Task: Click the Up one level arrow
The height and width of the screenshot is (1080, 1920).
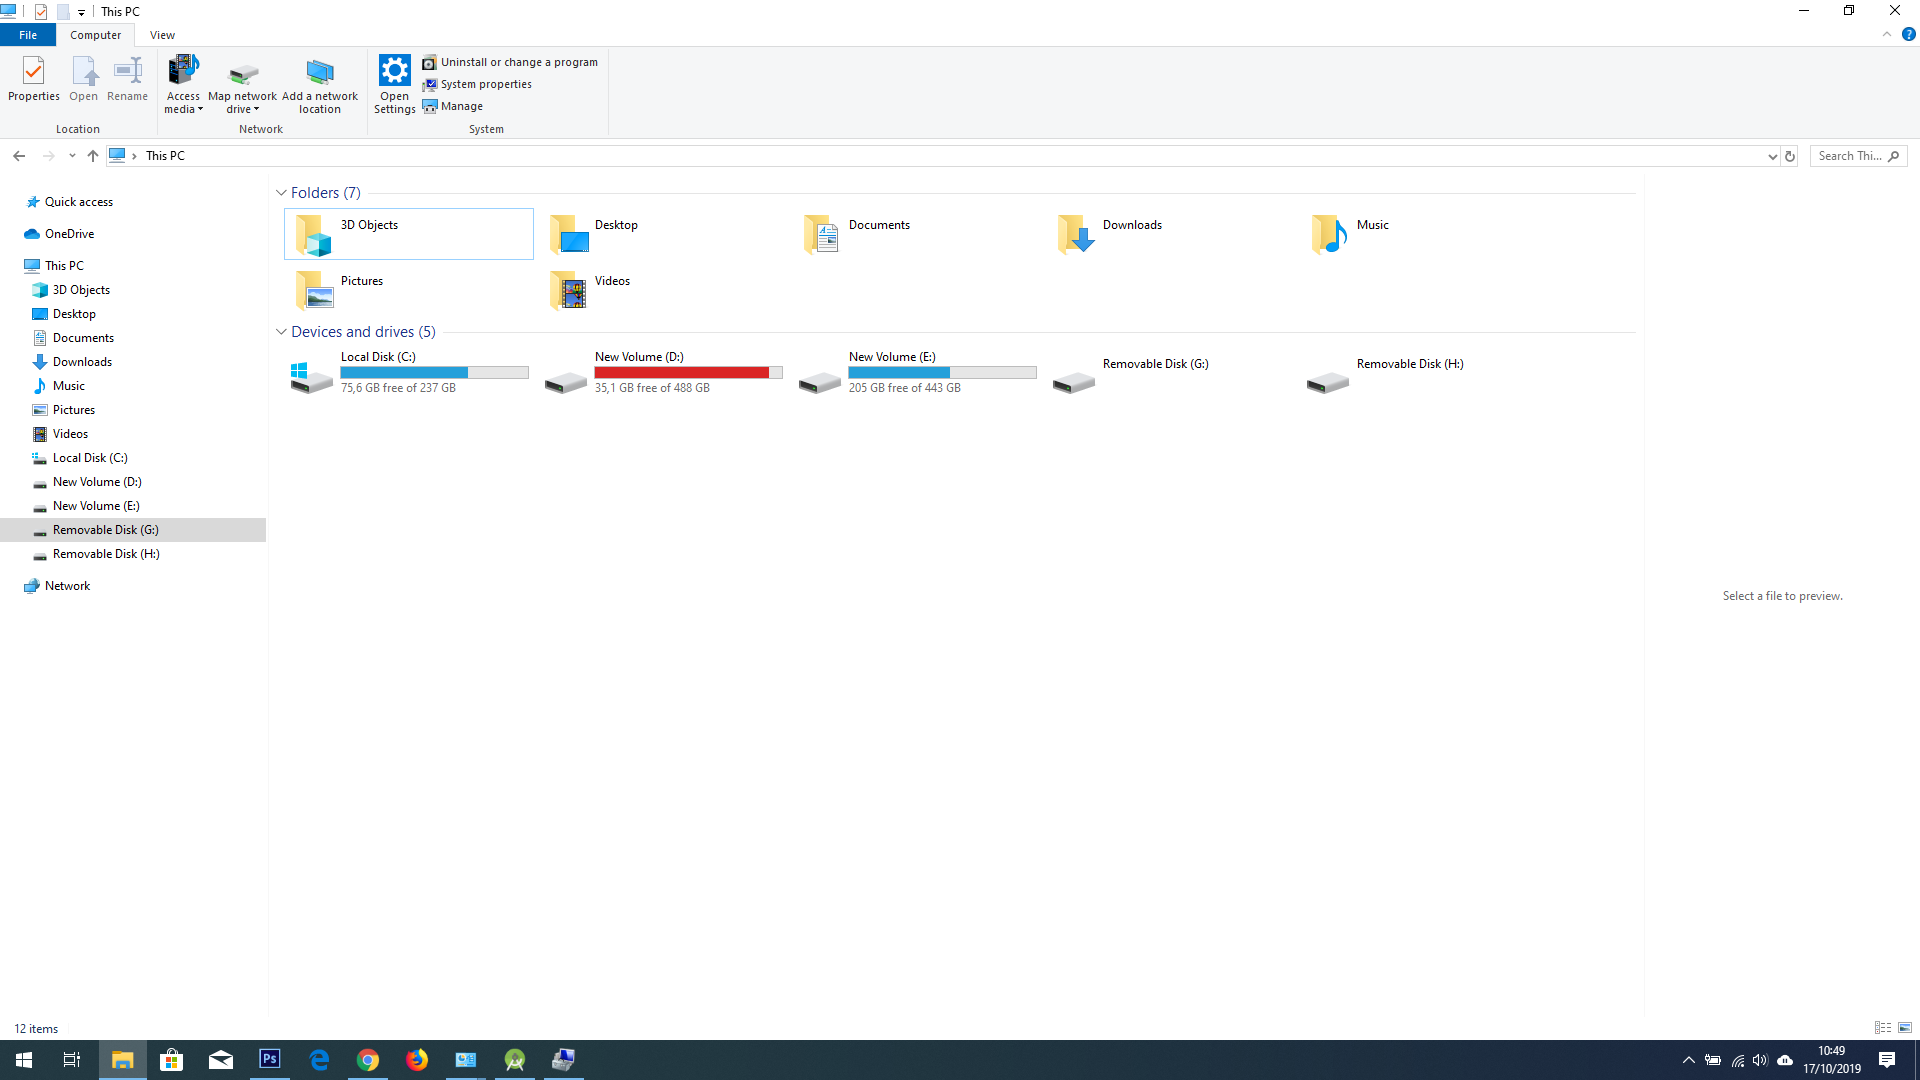Action: tap(93, 156)
